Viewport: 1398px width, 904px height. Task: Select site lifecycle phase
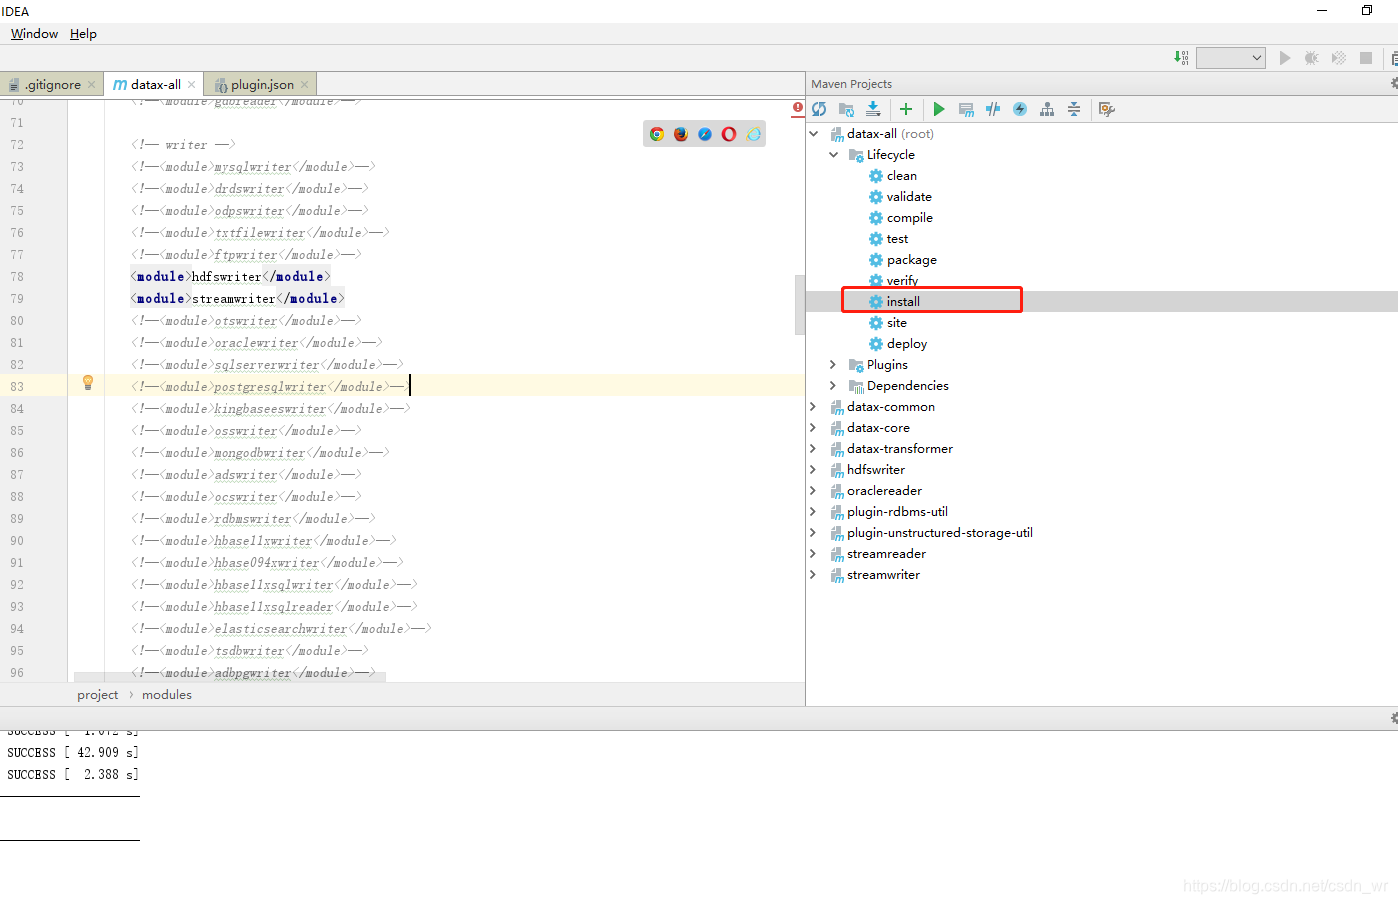(888, 323)
